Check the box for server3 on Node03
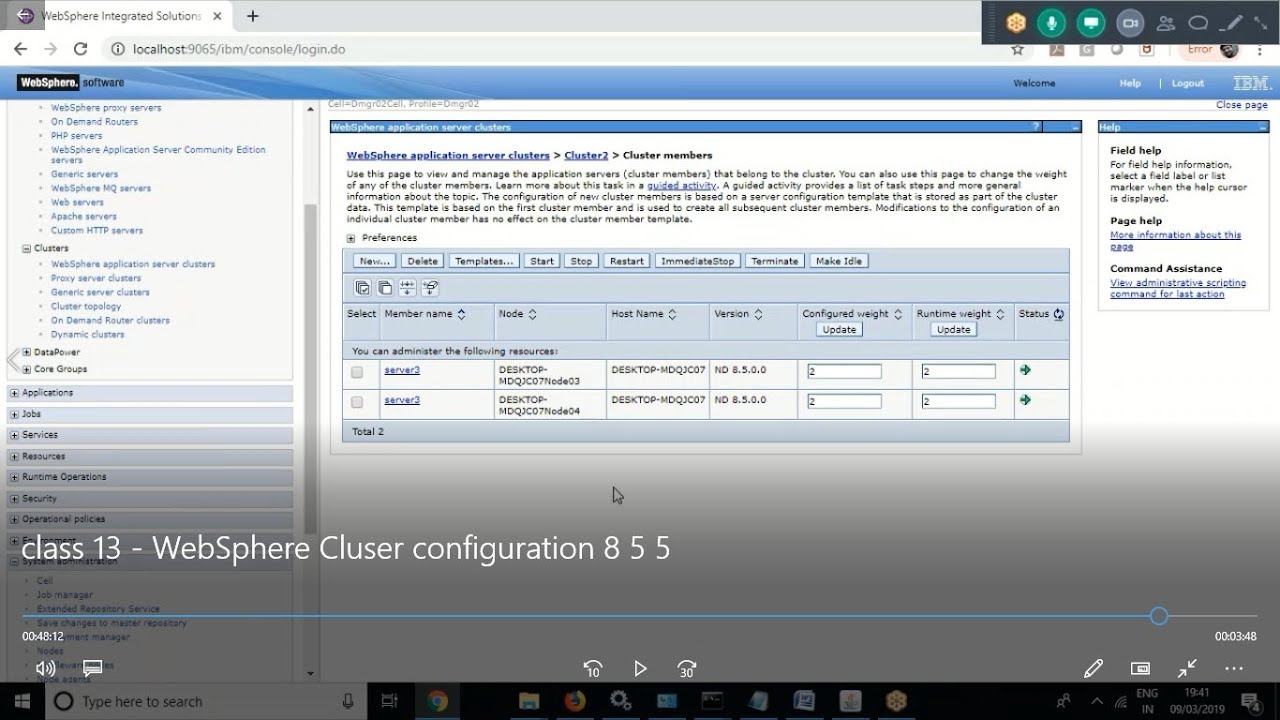Viewport: 1280px width, 720px height. pyautogui.click(x=357, y=372)
